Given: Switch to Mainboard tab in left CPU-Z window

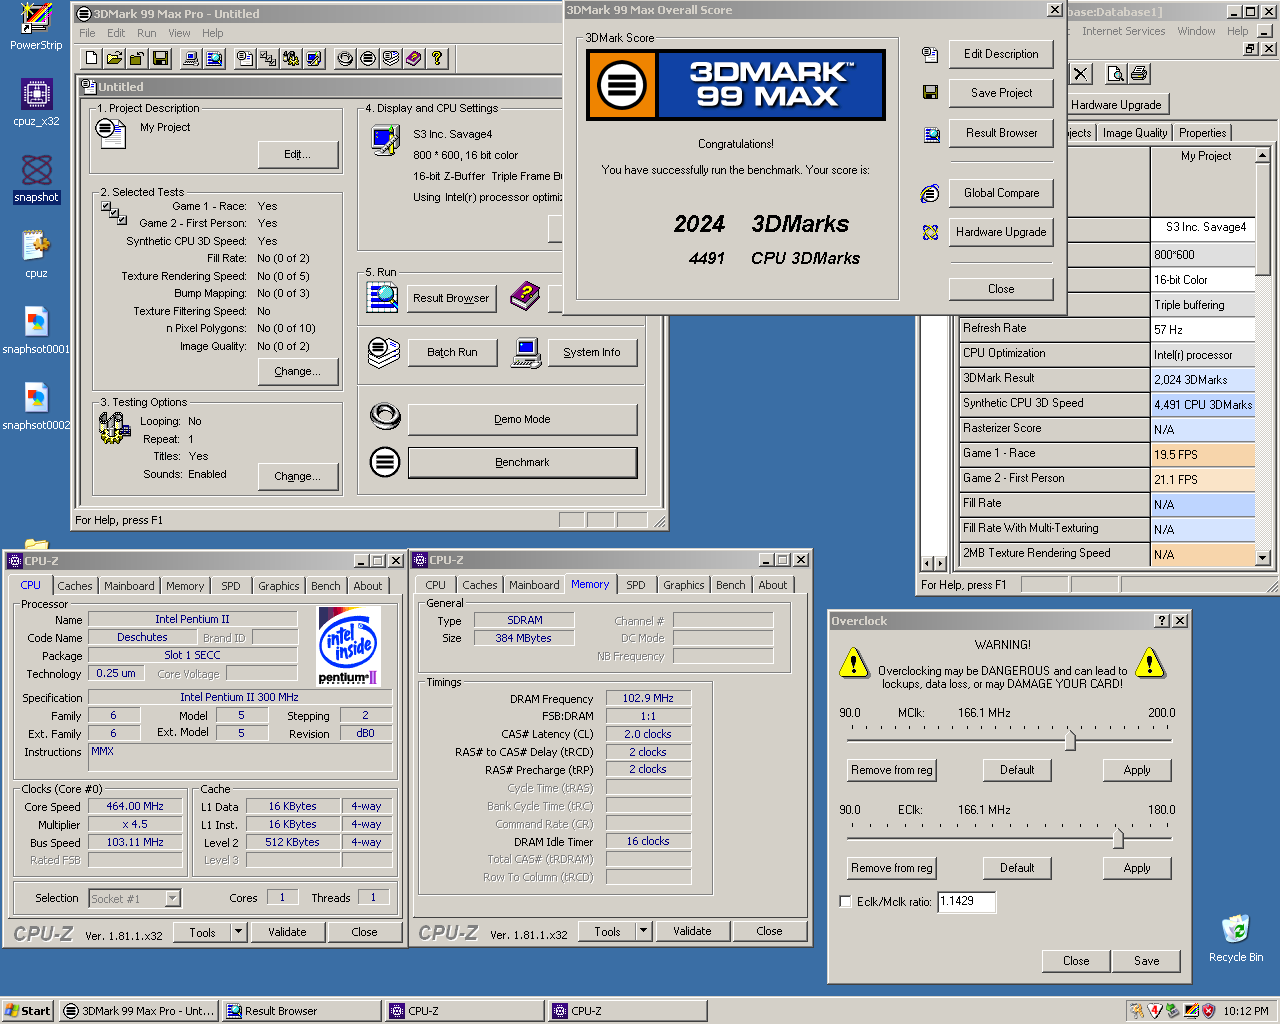Looking at the screenshot, I should (129, 586).
